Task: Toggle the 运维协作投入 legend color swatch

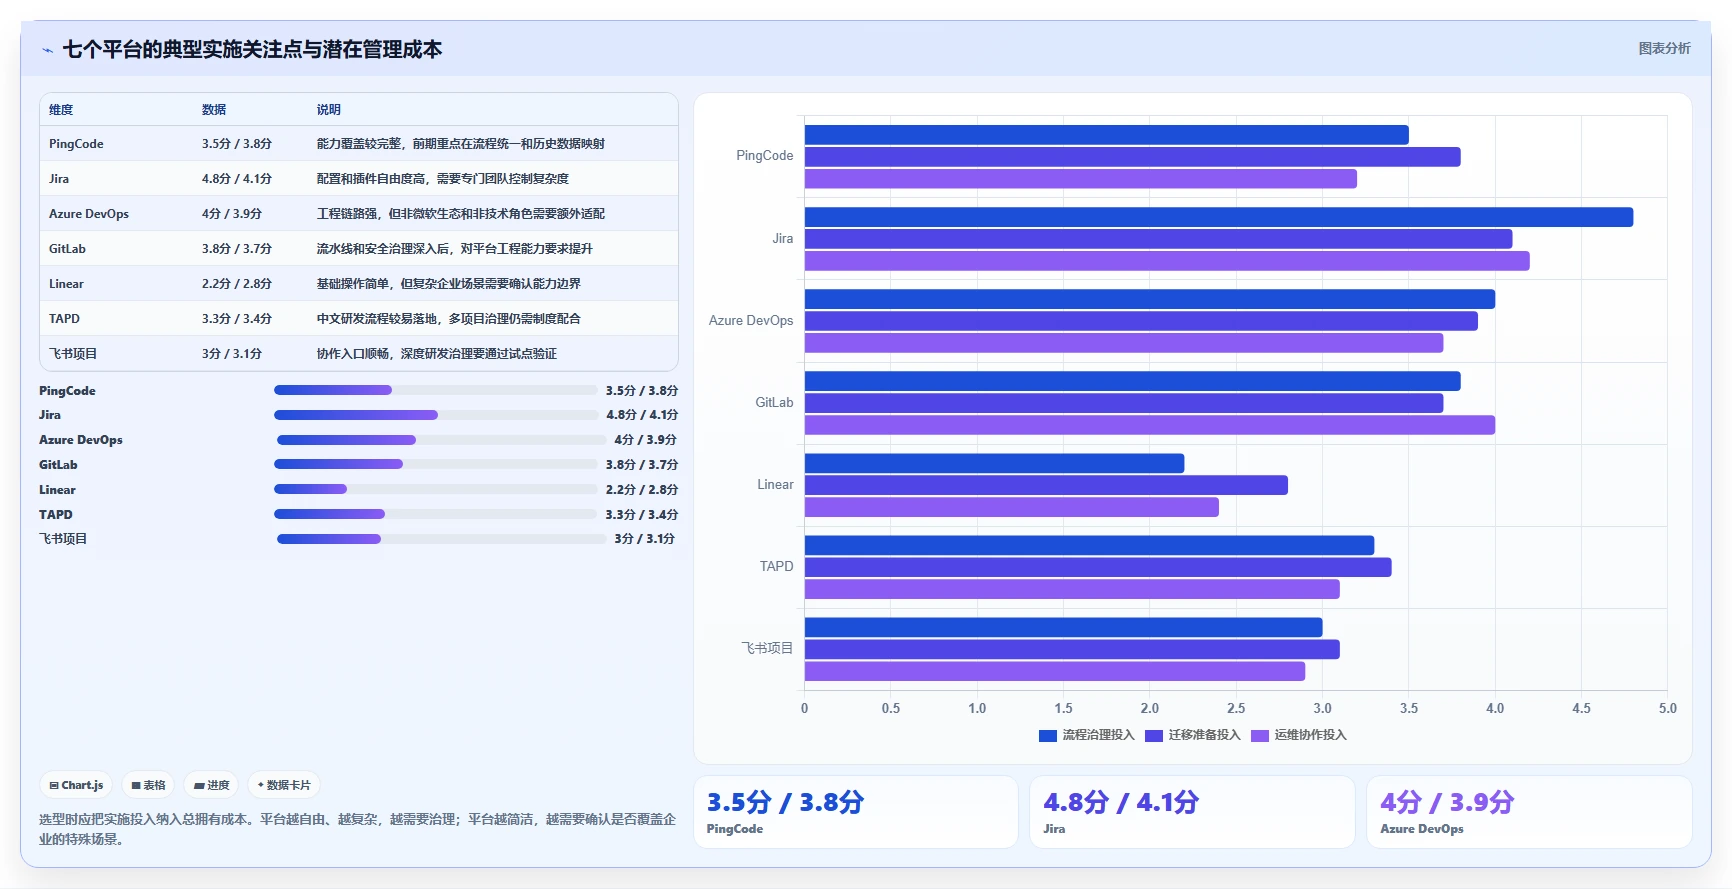Action: [1260, 735]
